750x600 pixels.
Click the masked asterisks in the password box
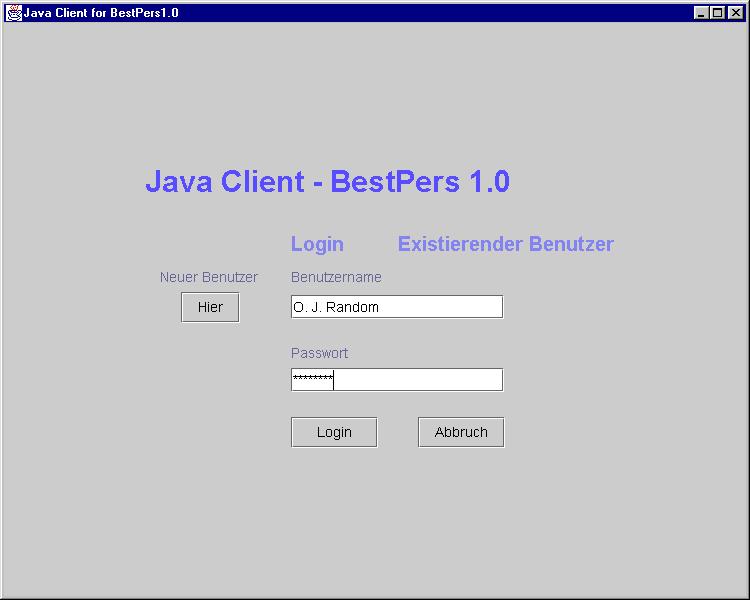tap(312, 380)
